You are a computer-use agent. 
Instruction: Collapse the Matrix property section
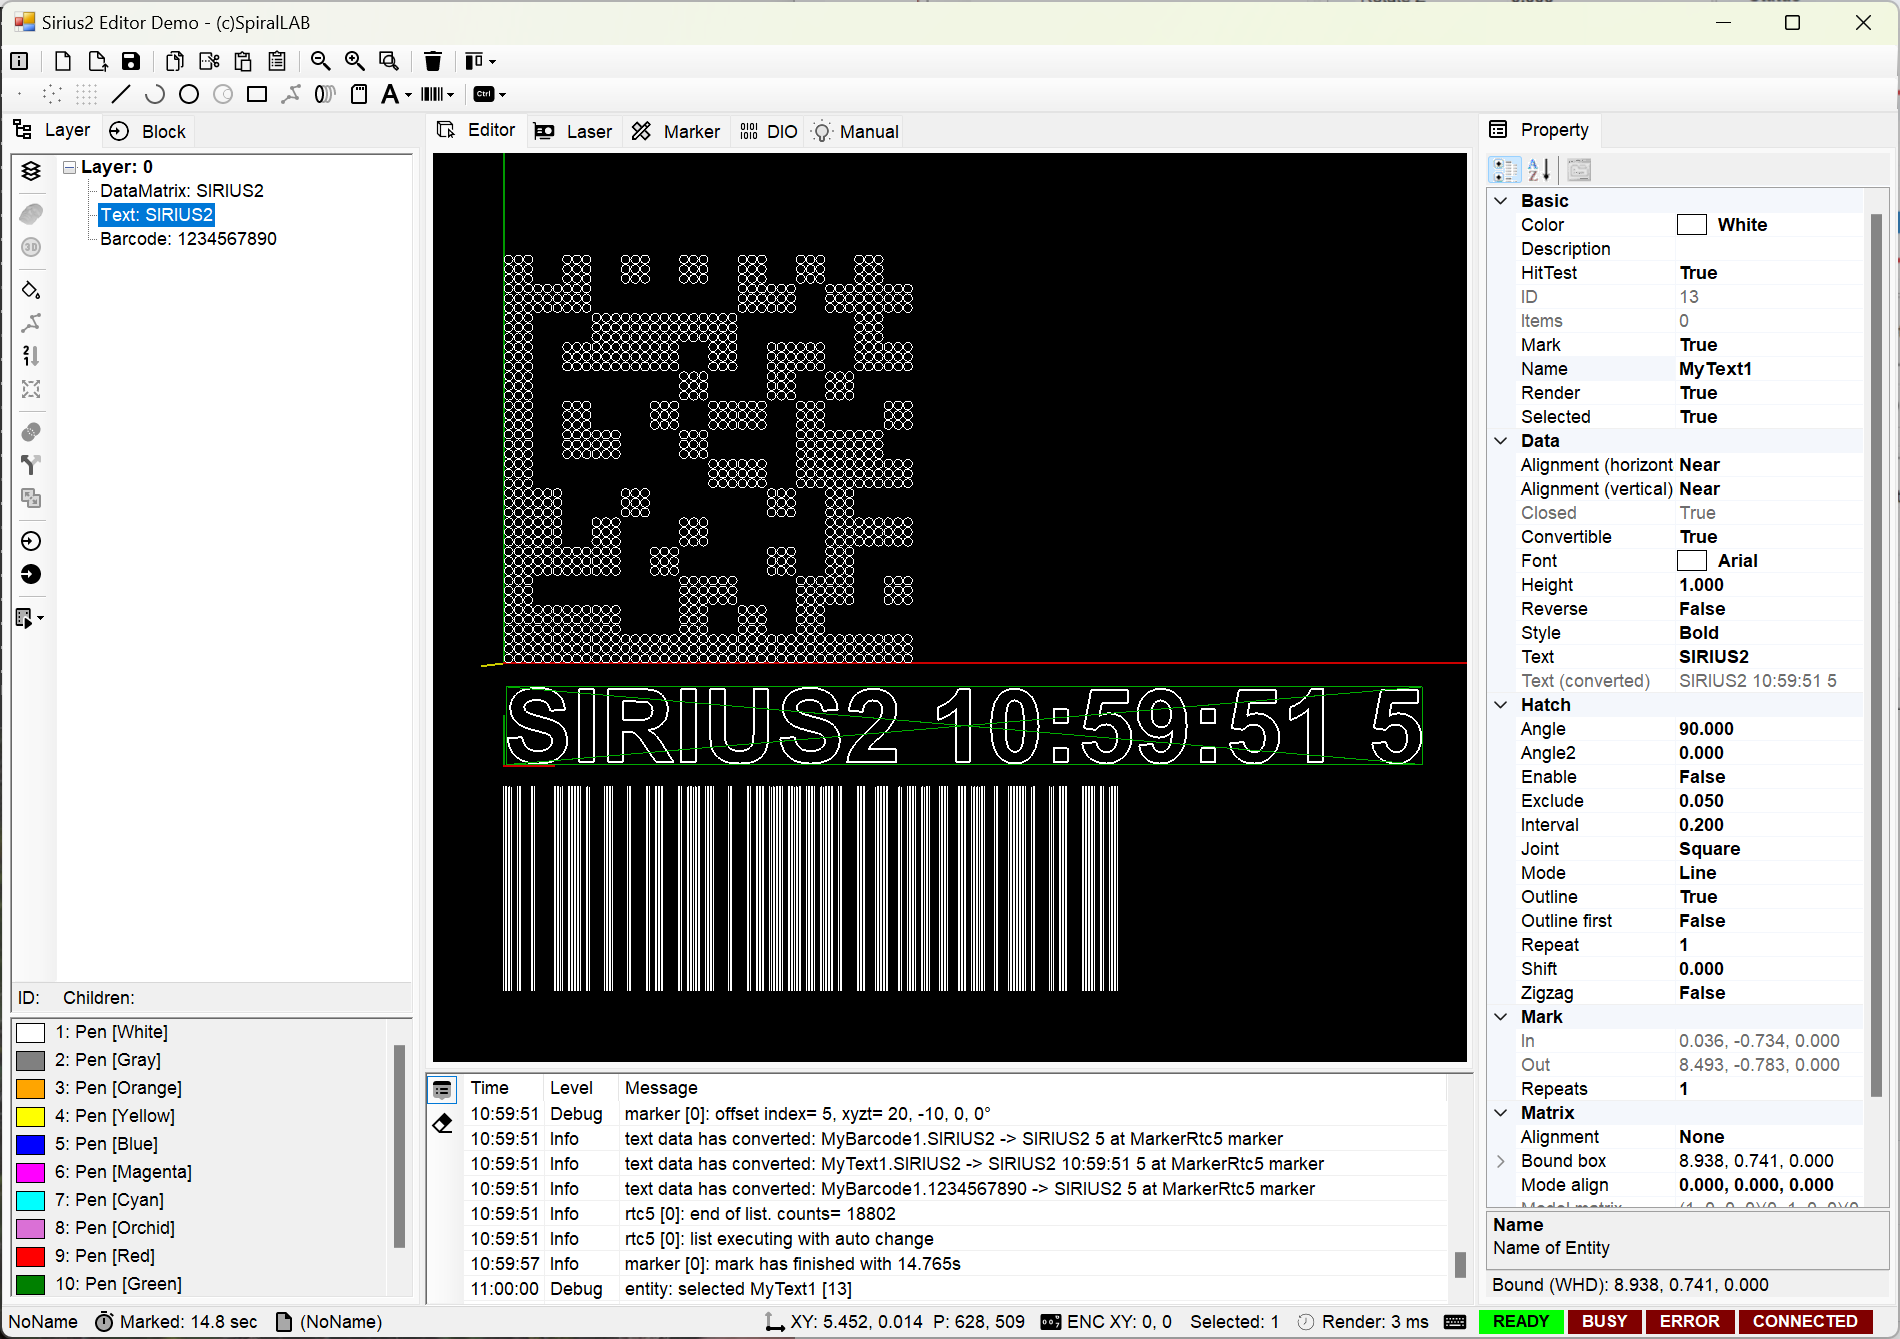[1501, 1113]
